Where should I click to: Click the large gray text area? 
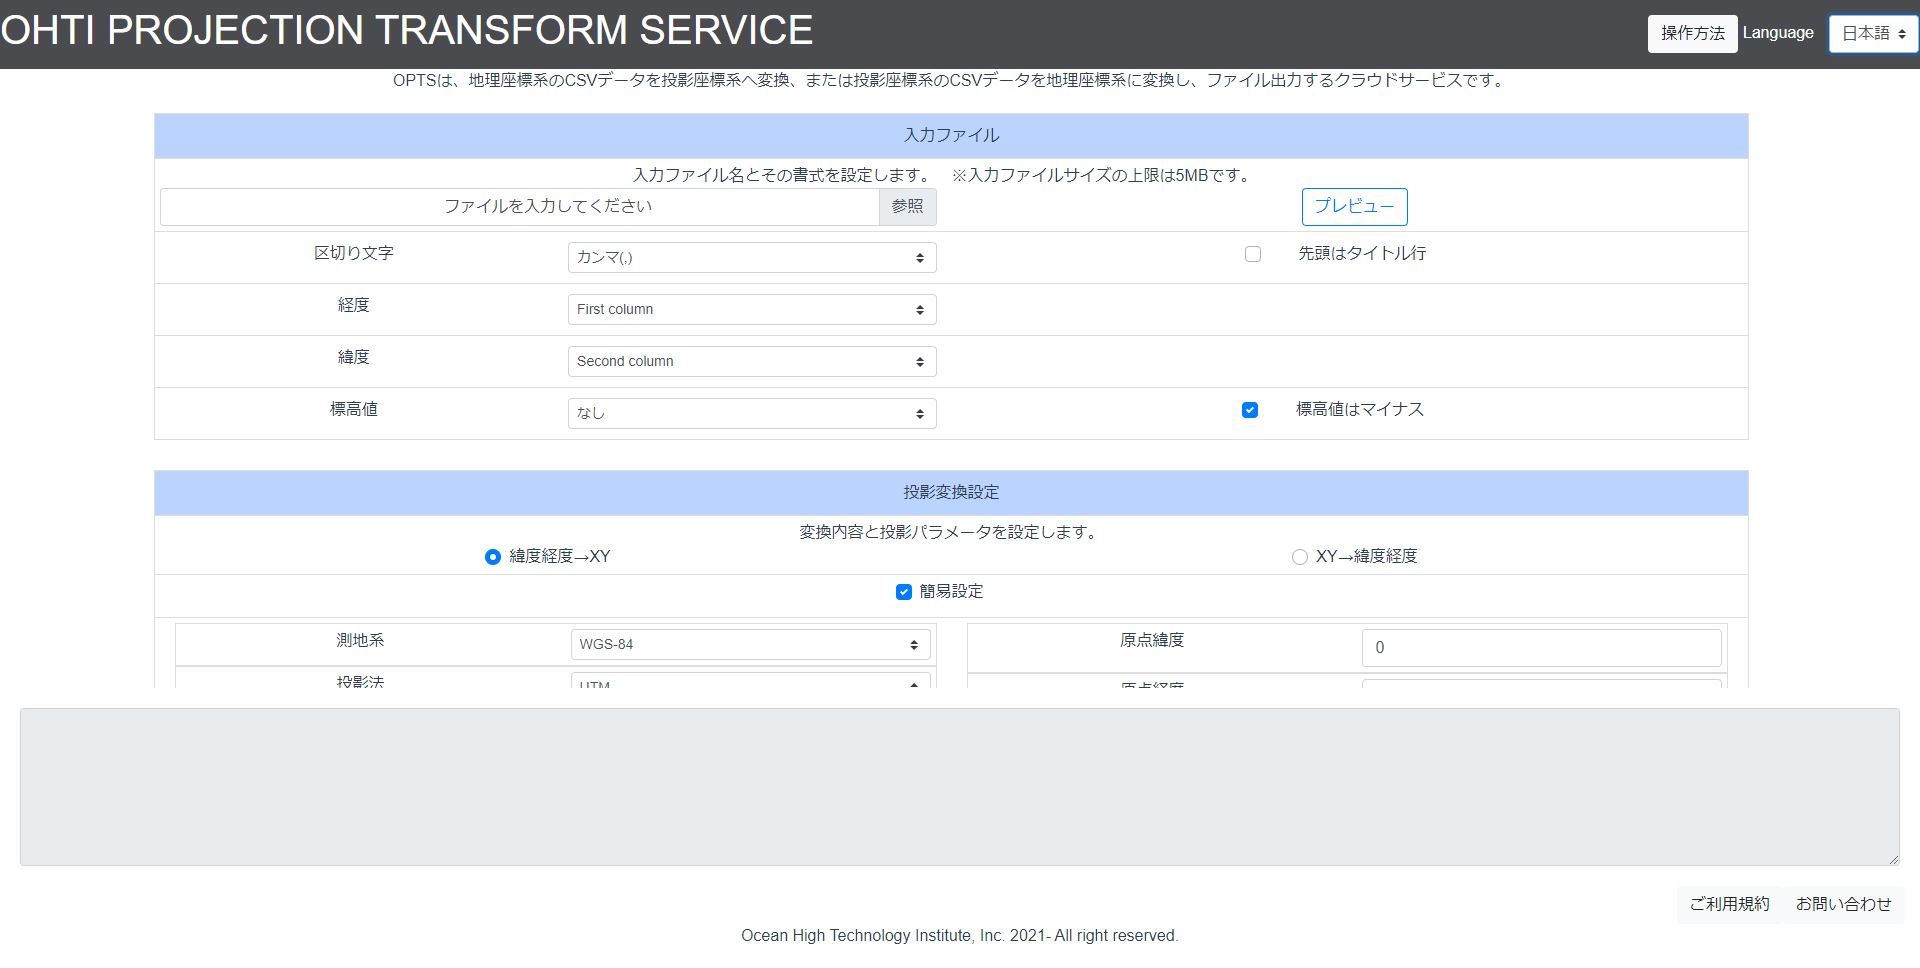959,787
